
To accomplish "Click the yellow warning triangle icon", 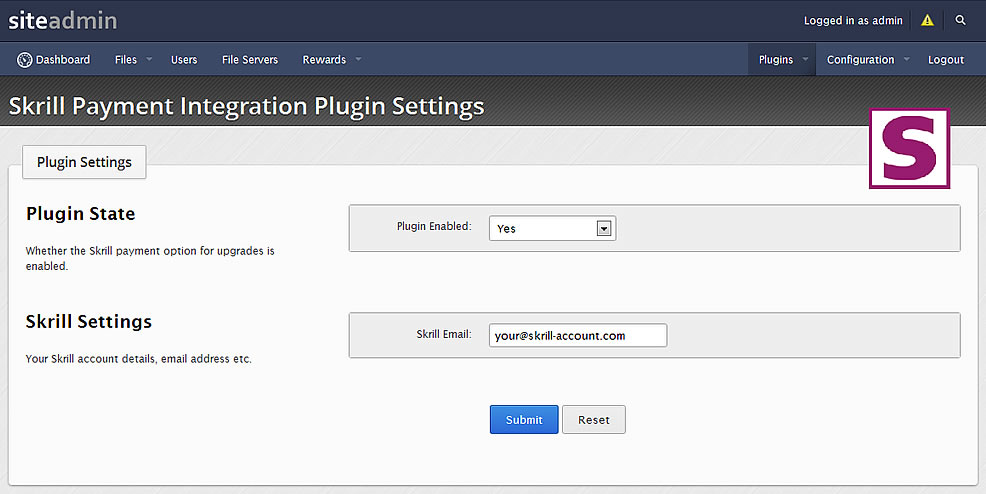I will point(927,20).
